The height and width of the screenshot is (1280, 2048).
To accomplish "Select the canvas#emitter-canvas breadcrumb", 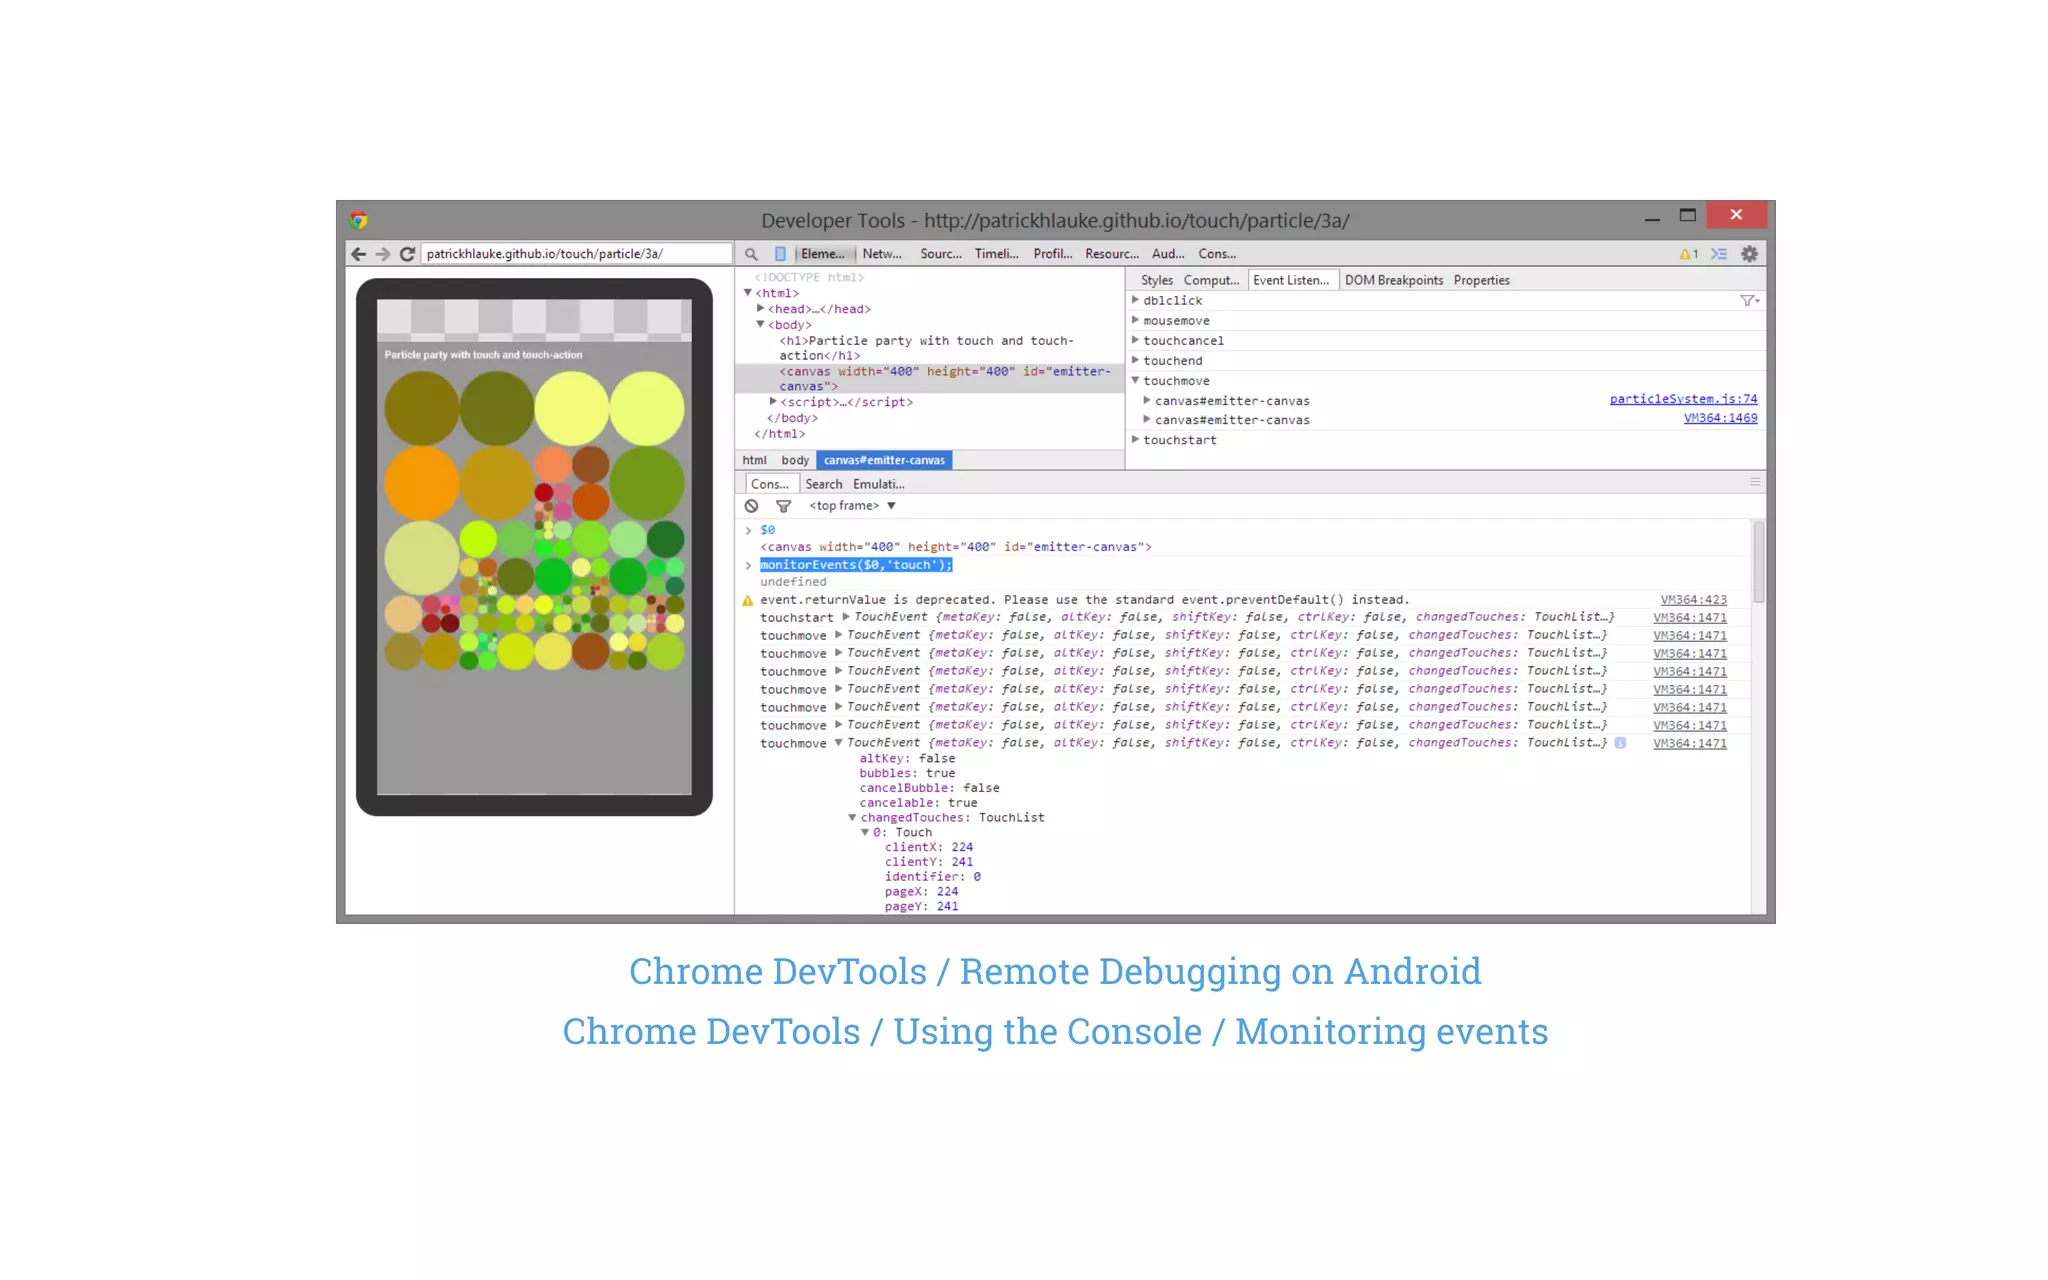I will pos(884,460).
